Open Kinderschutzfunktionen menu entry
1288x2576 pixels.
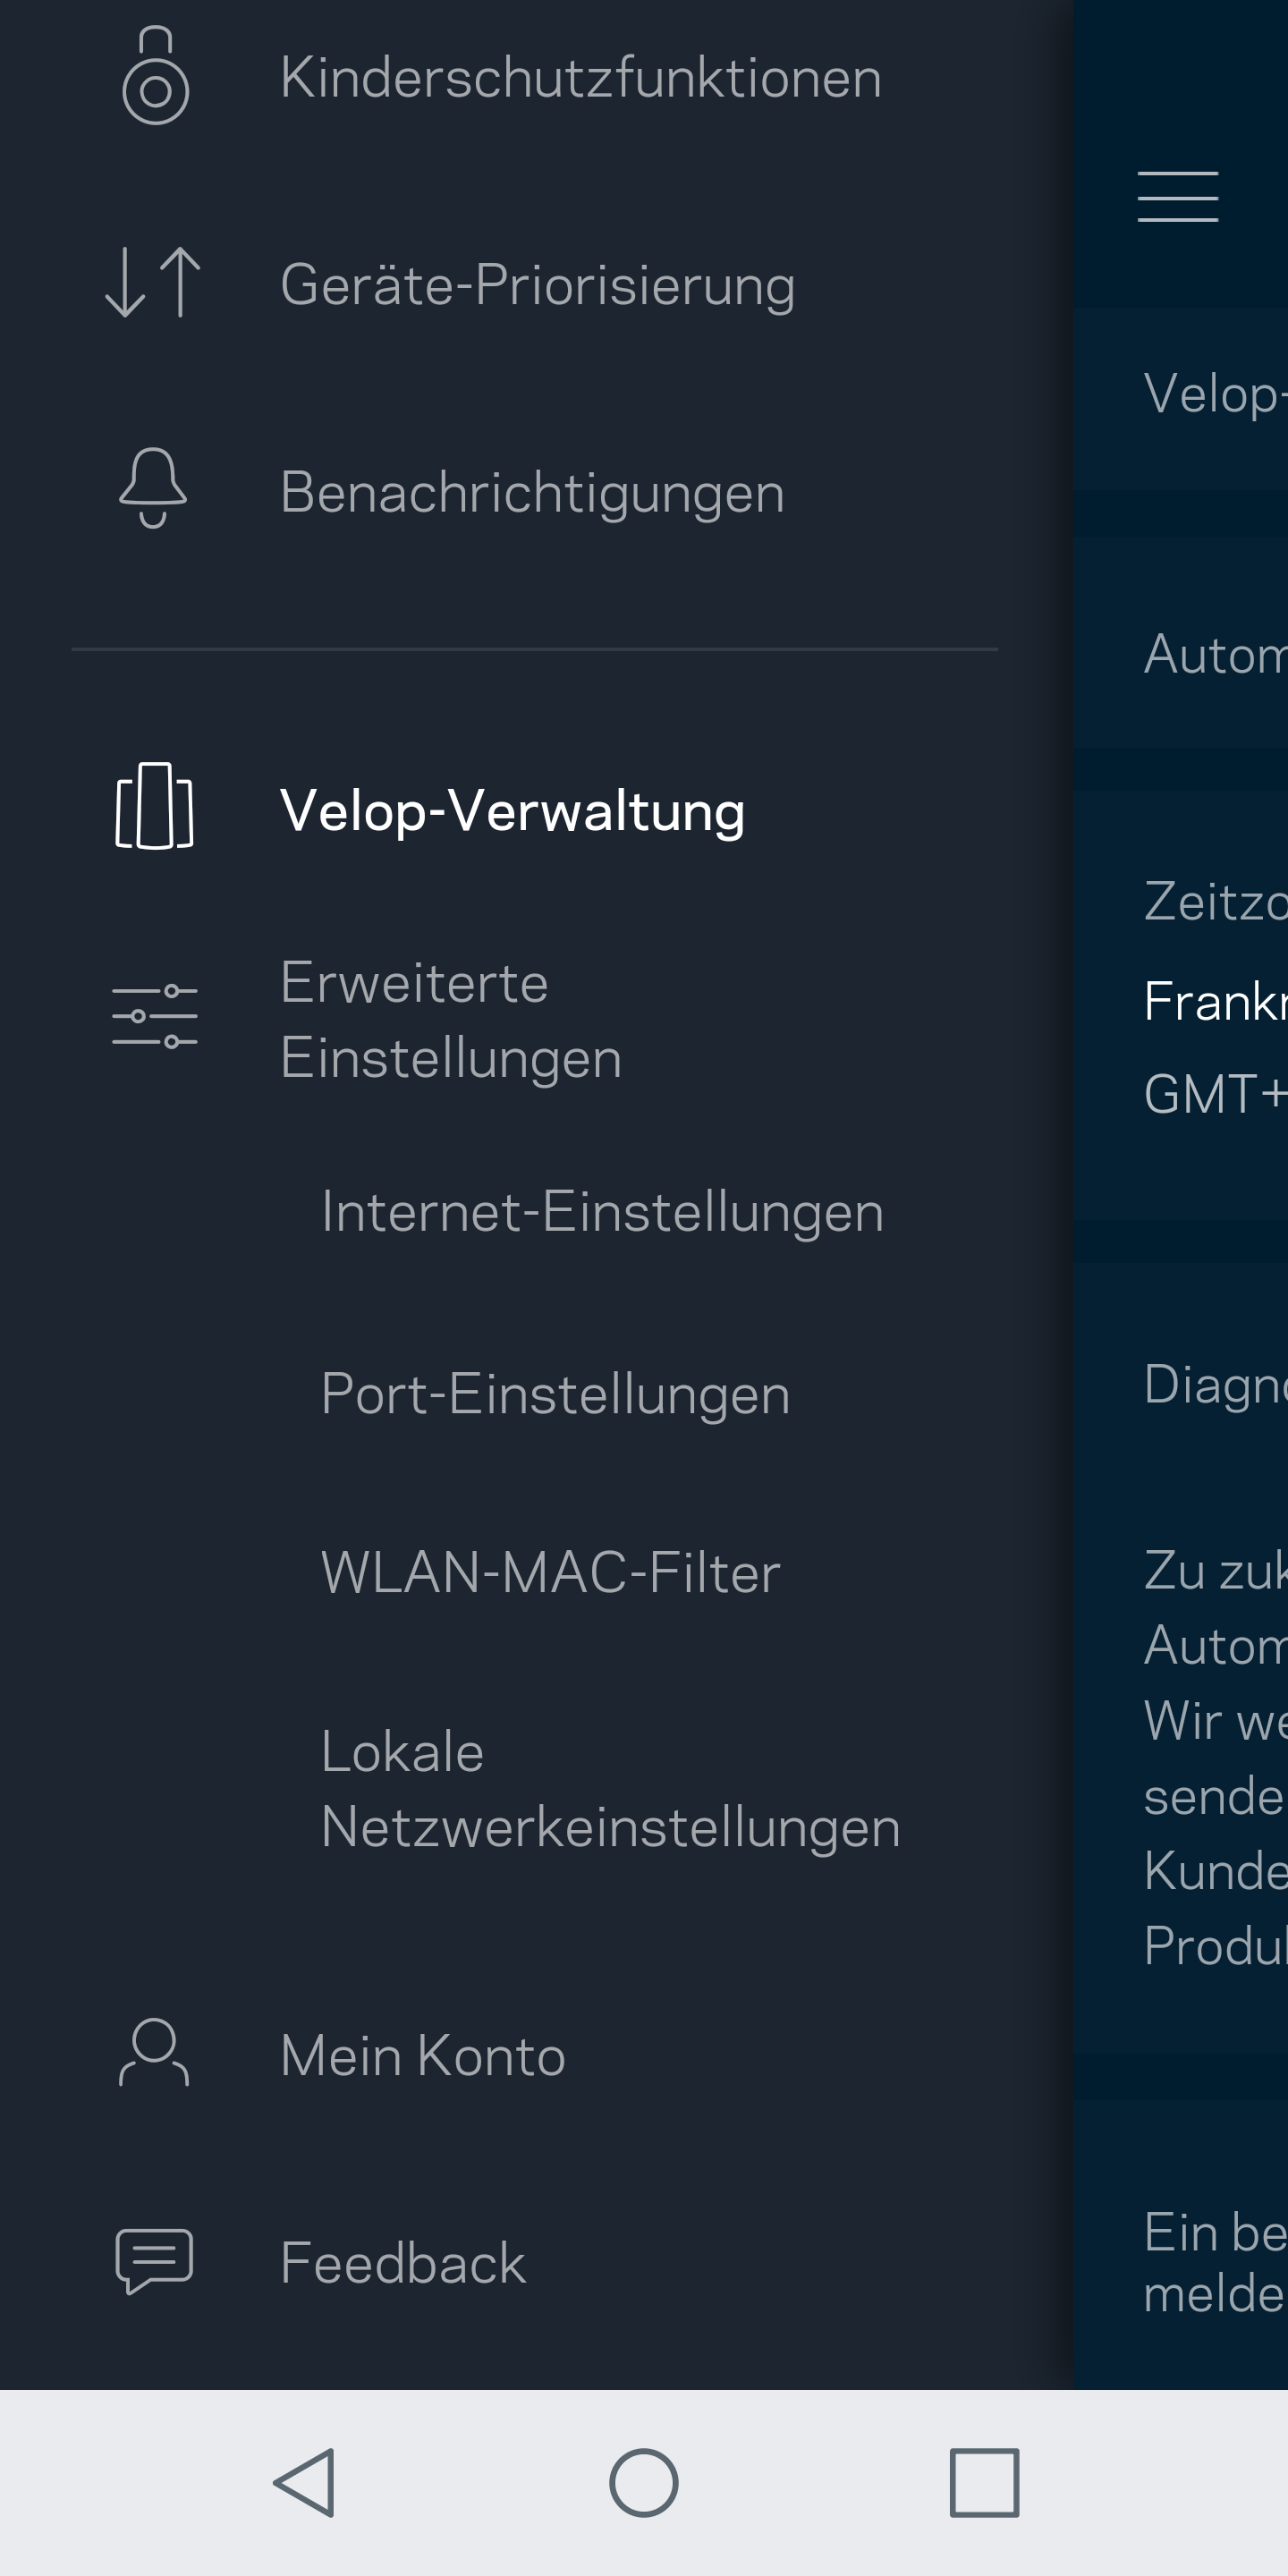[580, 77]
